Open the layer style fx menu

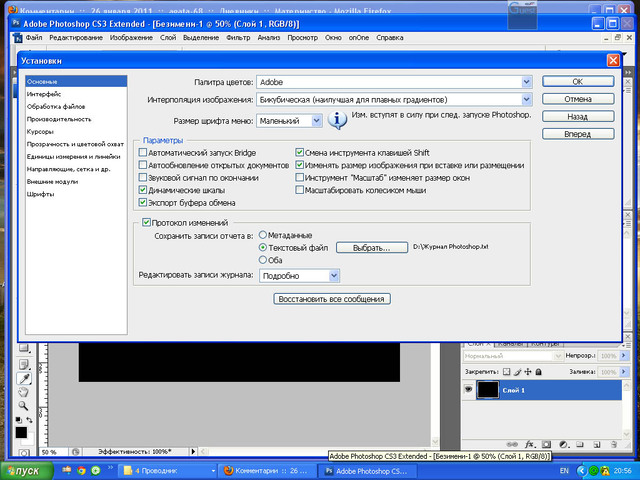coord(529,444)
